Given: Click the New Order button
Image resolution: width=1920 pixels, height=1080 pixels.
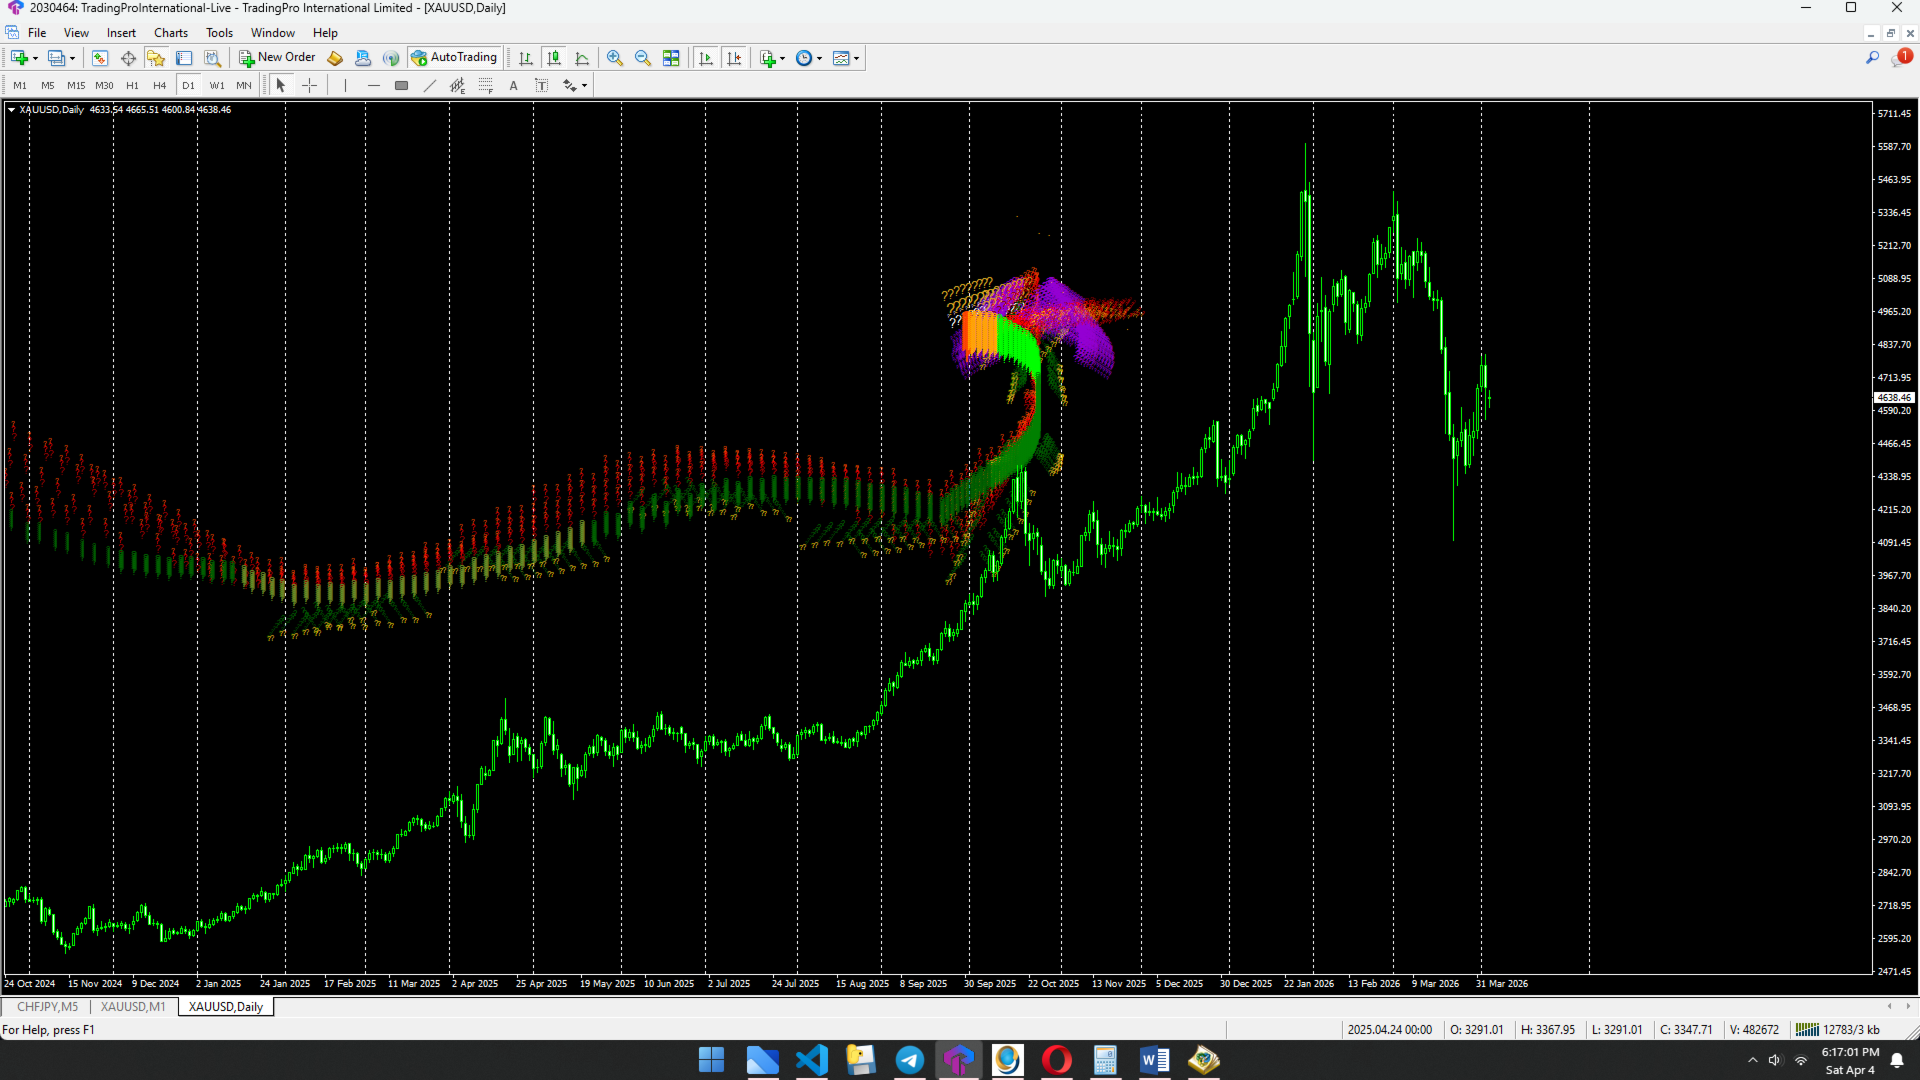Looking at the screenshot, I should pyautogui.click(x=277, y=58).
